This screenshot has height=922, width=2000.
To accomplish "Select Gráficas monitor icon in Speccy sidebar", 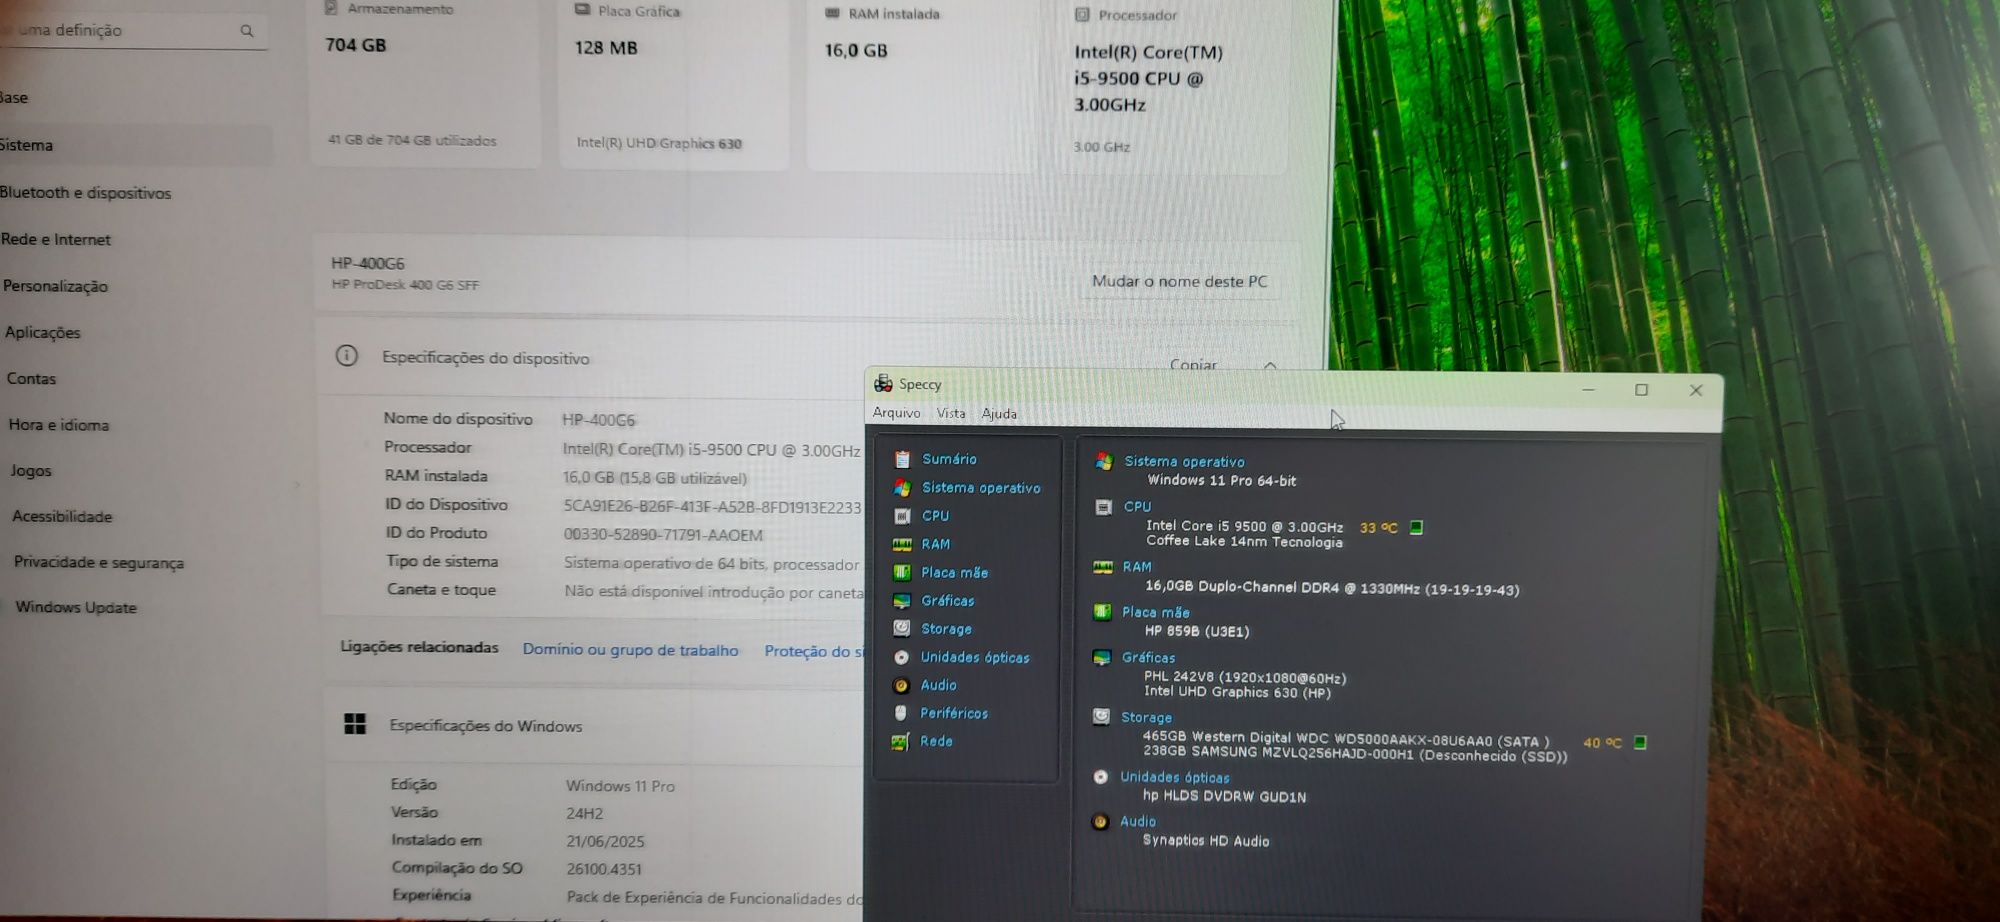I will point(902,601).
